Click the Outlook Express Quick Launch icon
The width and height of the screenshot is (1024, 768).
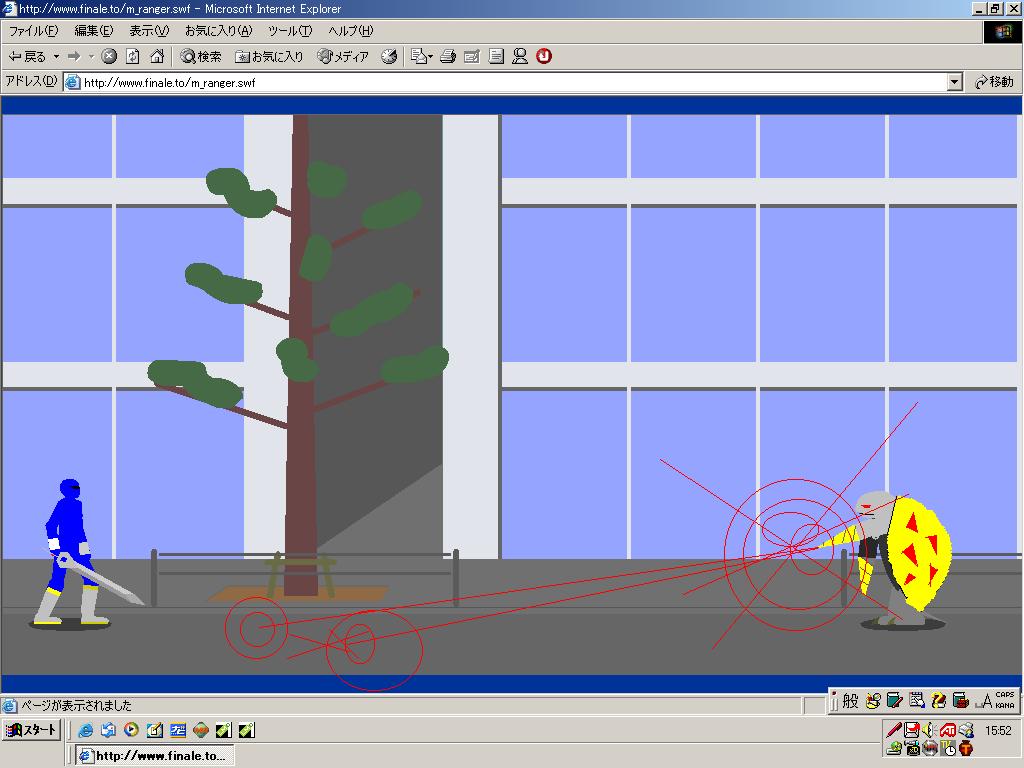point(108,730)
